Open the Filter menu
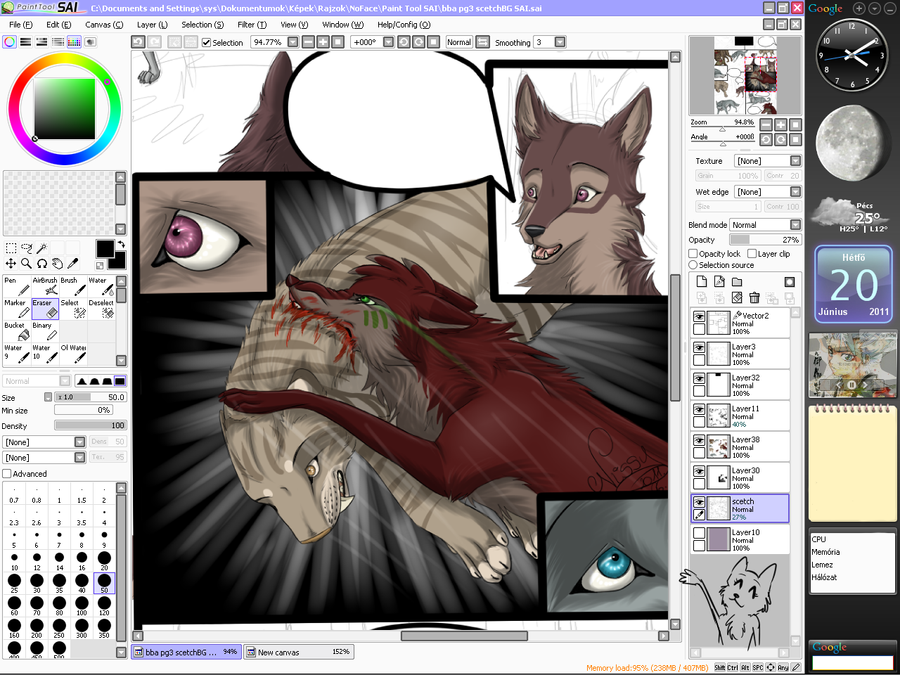 [x=252, y=25]
